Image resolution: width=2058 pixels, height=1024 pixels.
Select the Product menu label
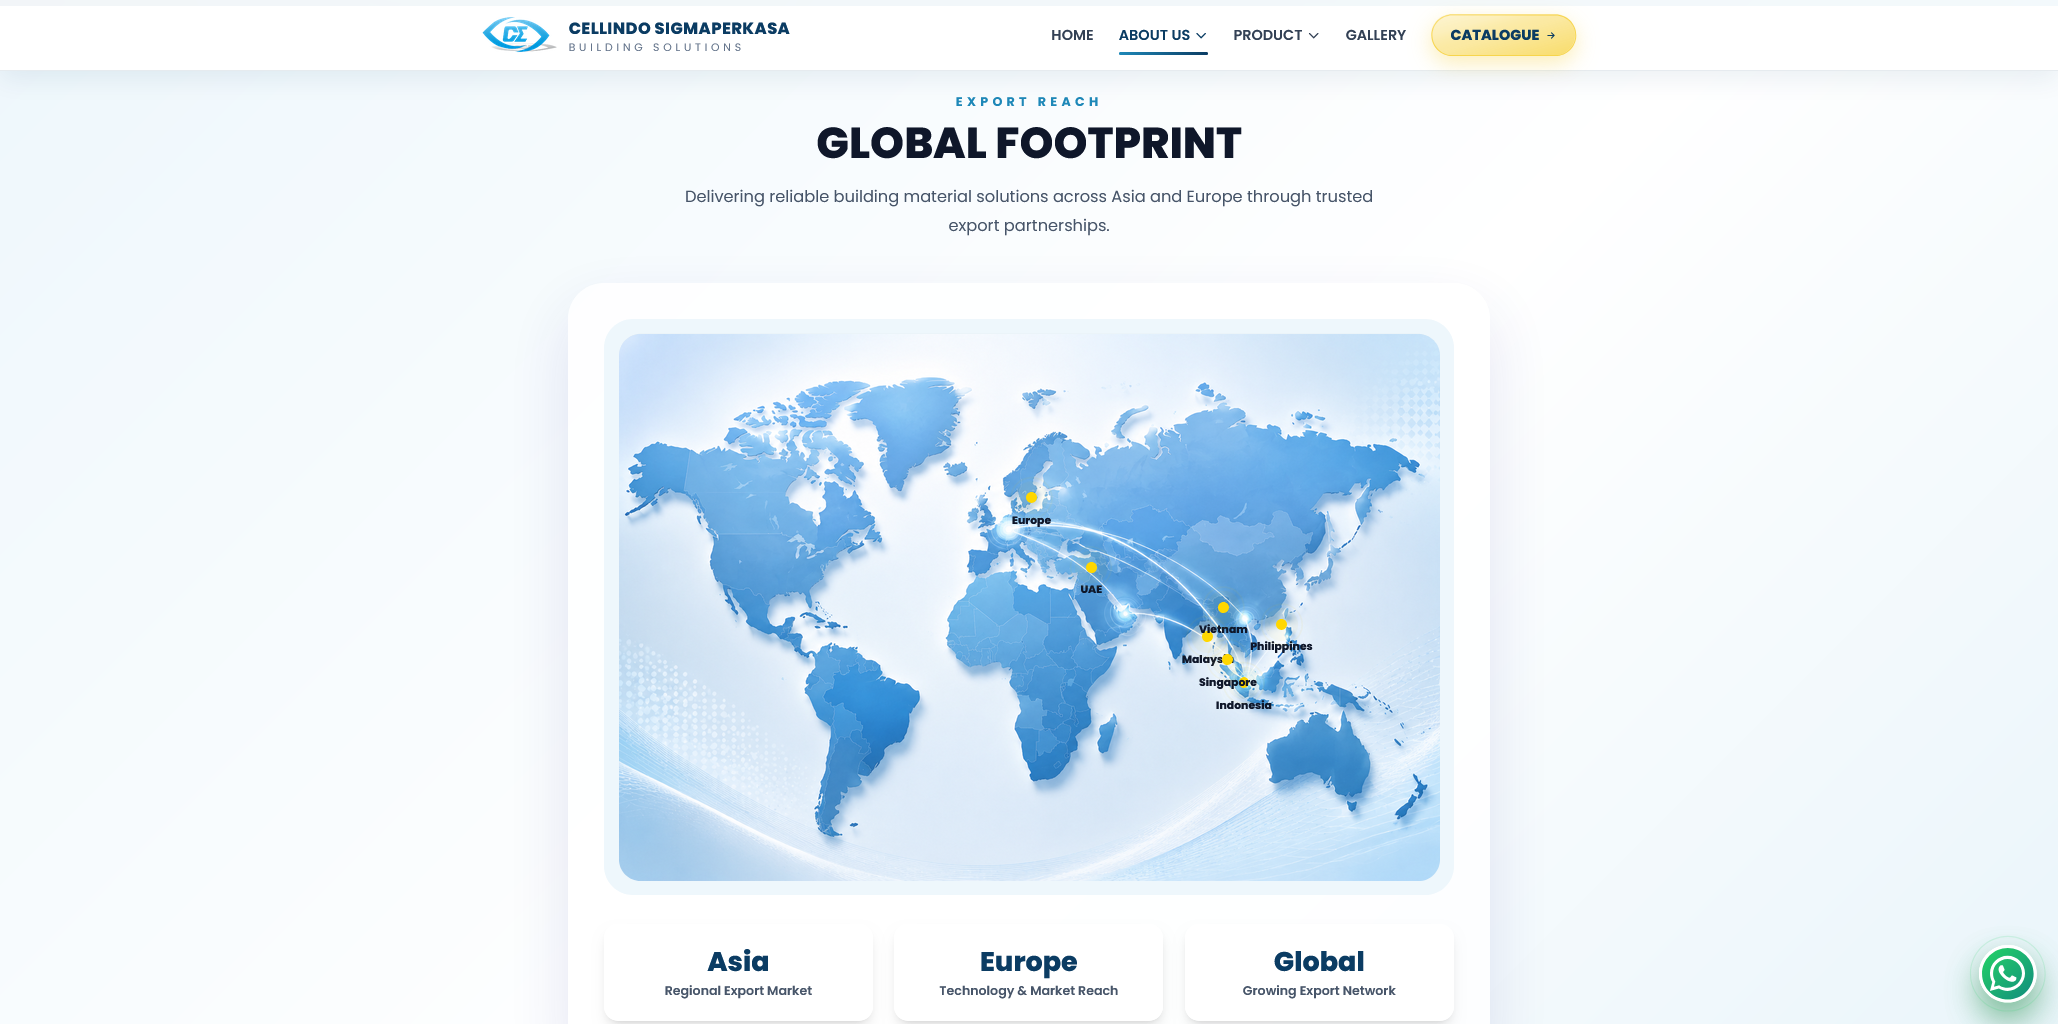(1267, 35)
